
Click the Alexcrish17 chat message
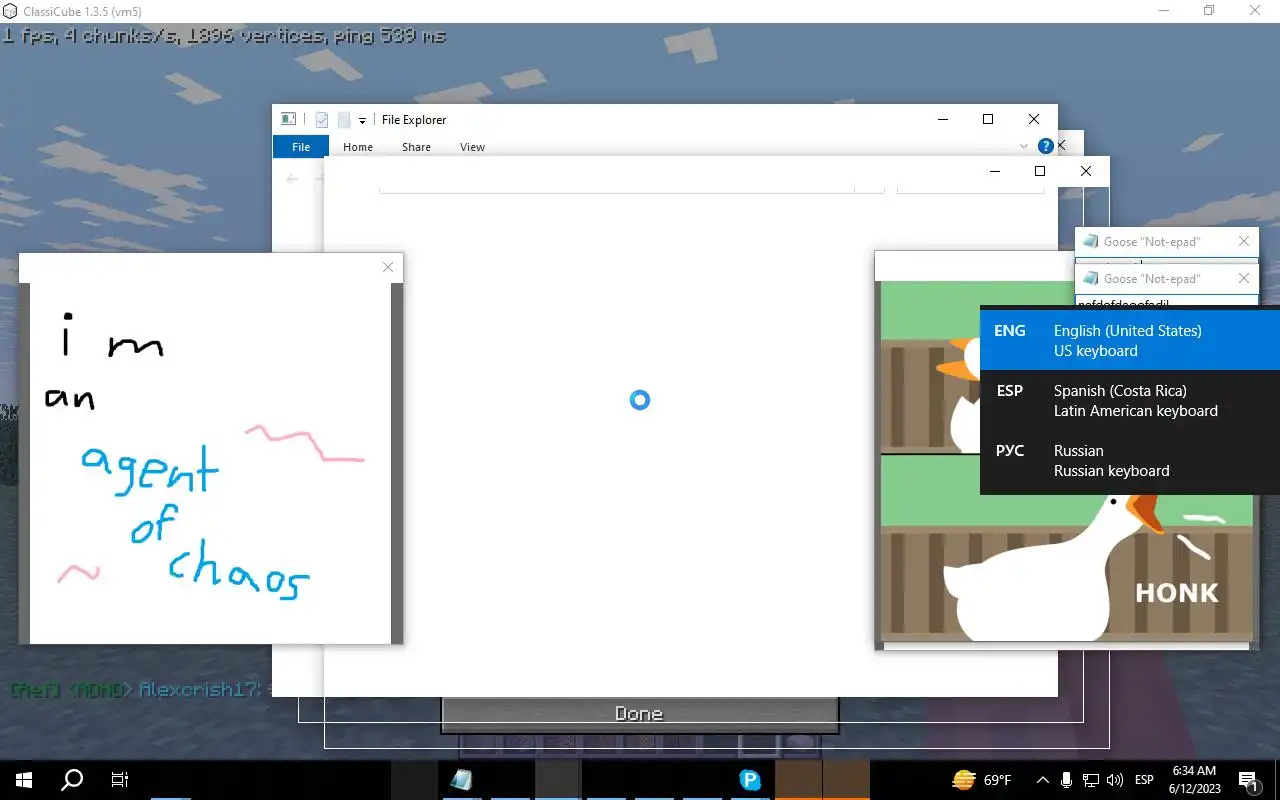tap(140, 689)
